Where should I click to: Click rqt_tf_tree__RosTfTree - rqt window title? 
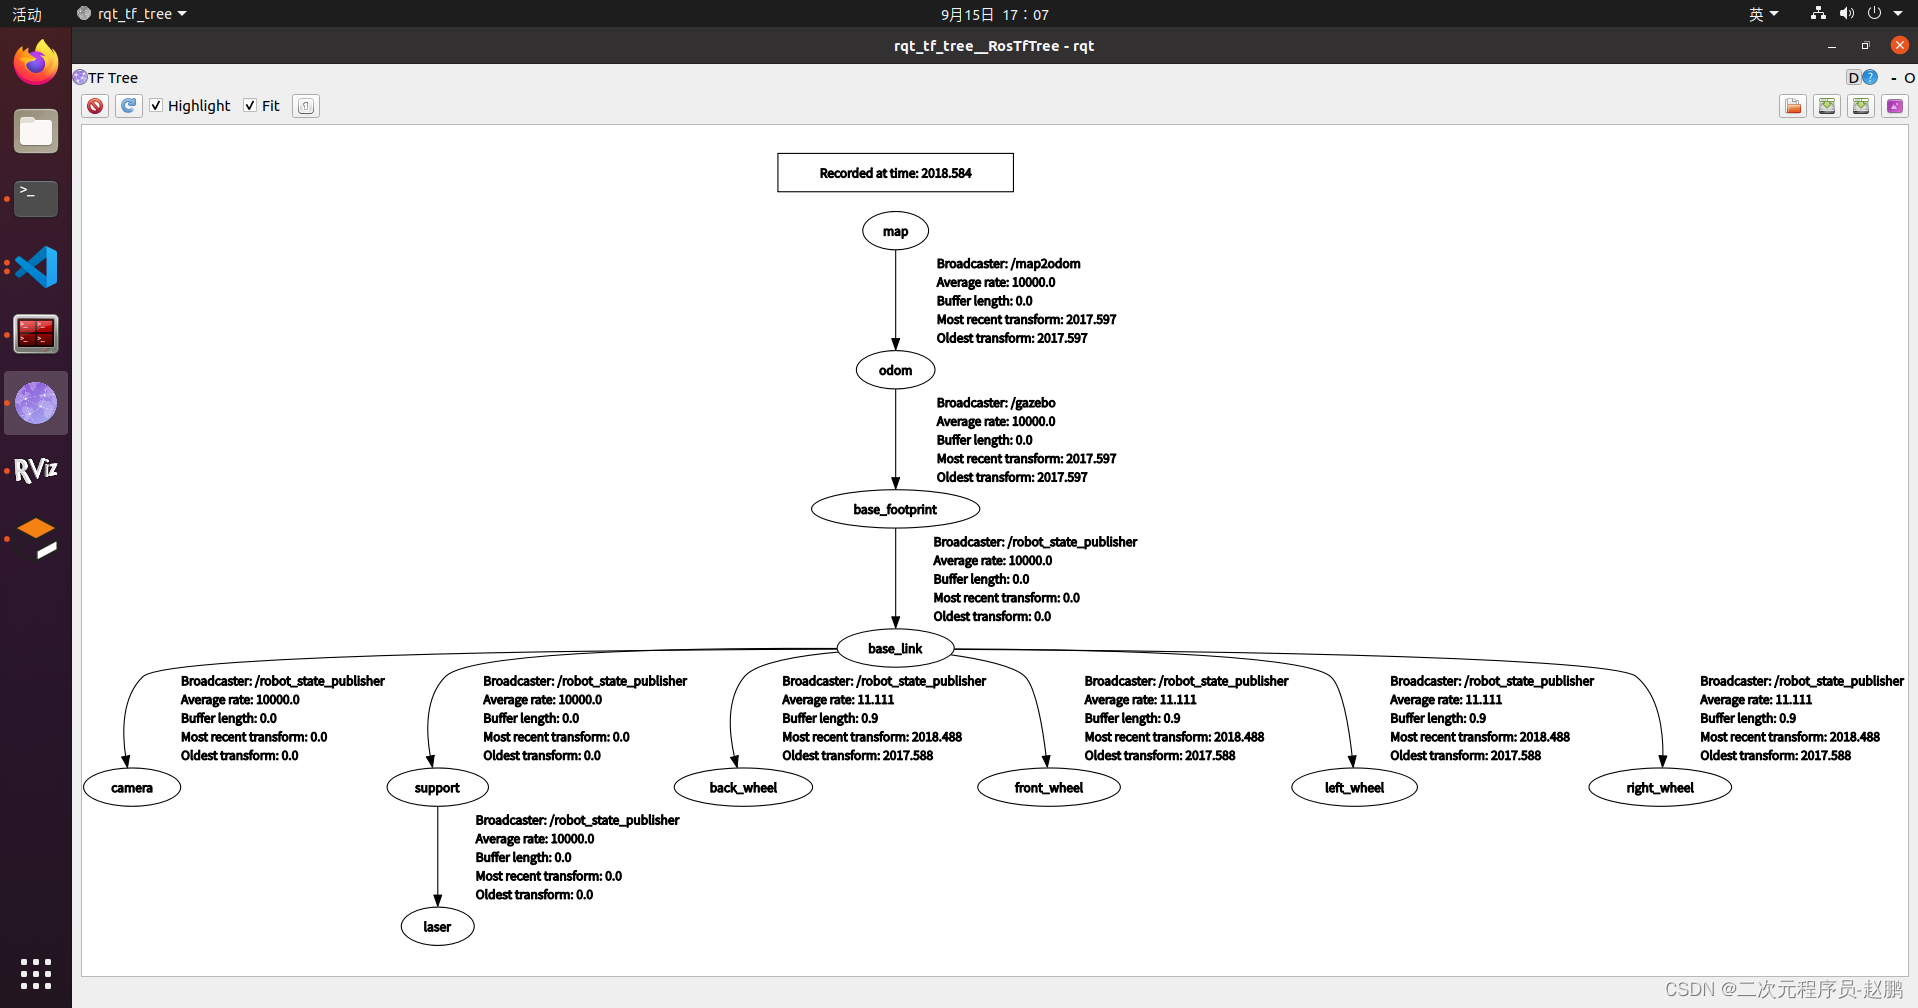click(994, 46)
